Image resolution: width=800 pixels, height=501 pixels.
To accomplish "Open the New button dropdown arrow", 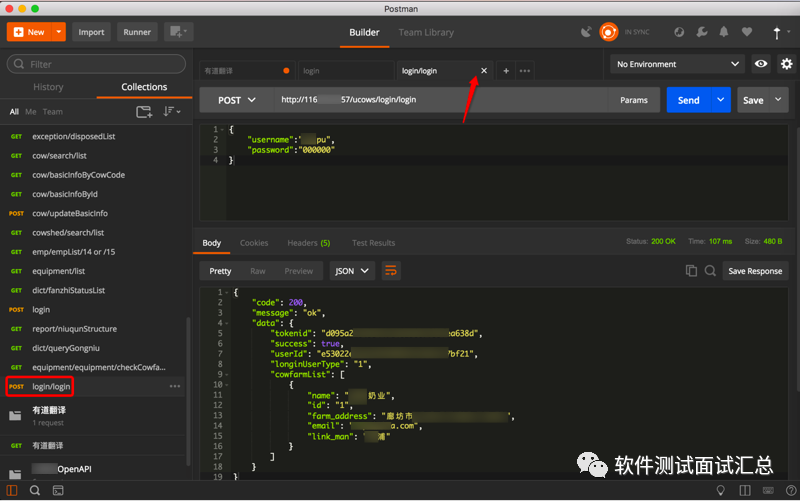I will click(59, 32).
